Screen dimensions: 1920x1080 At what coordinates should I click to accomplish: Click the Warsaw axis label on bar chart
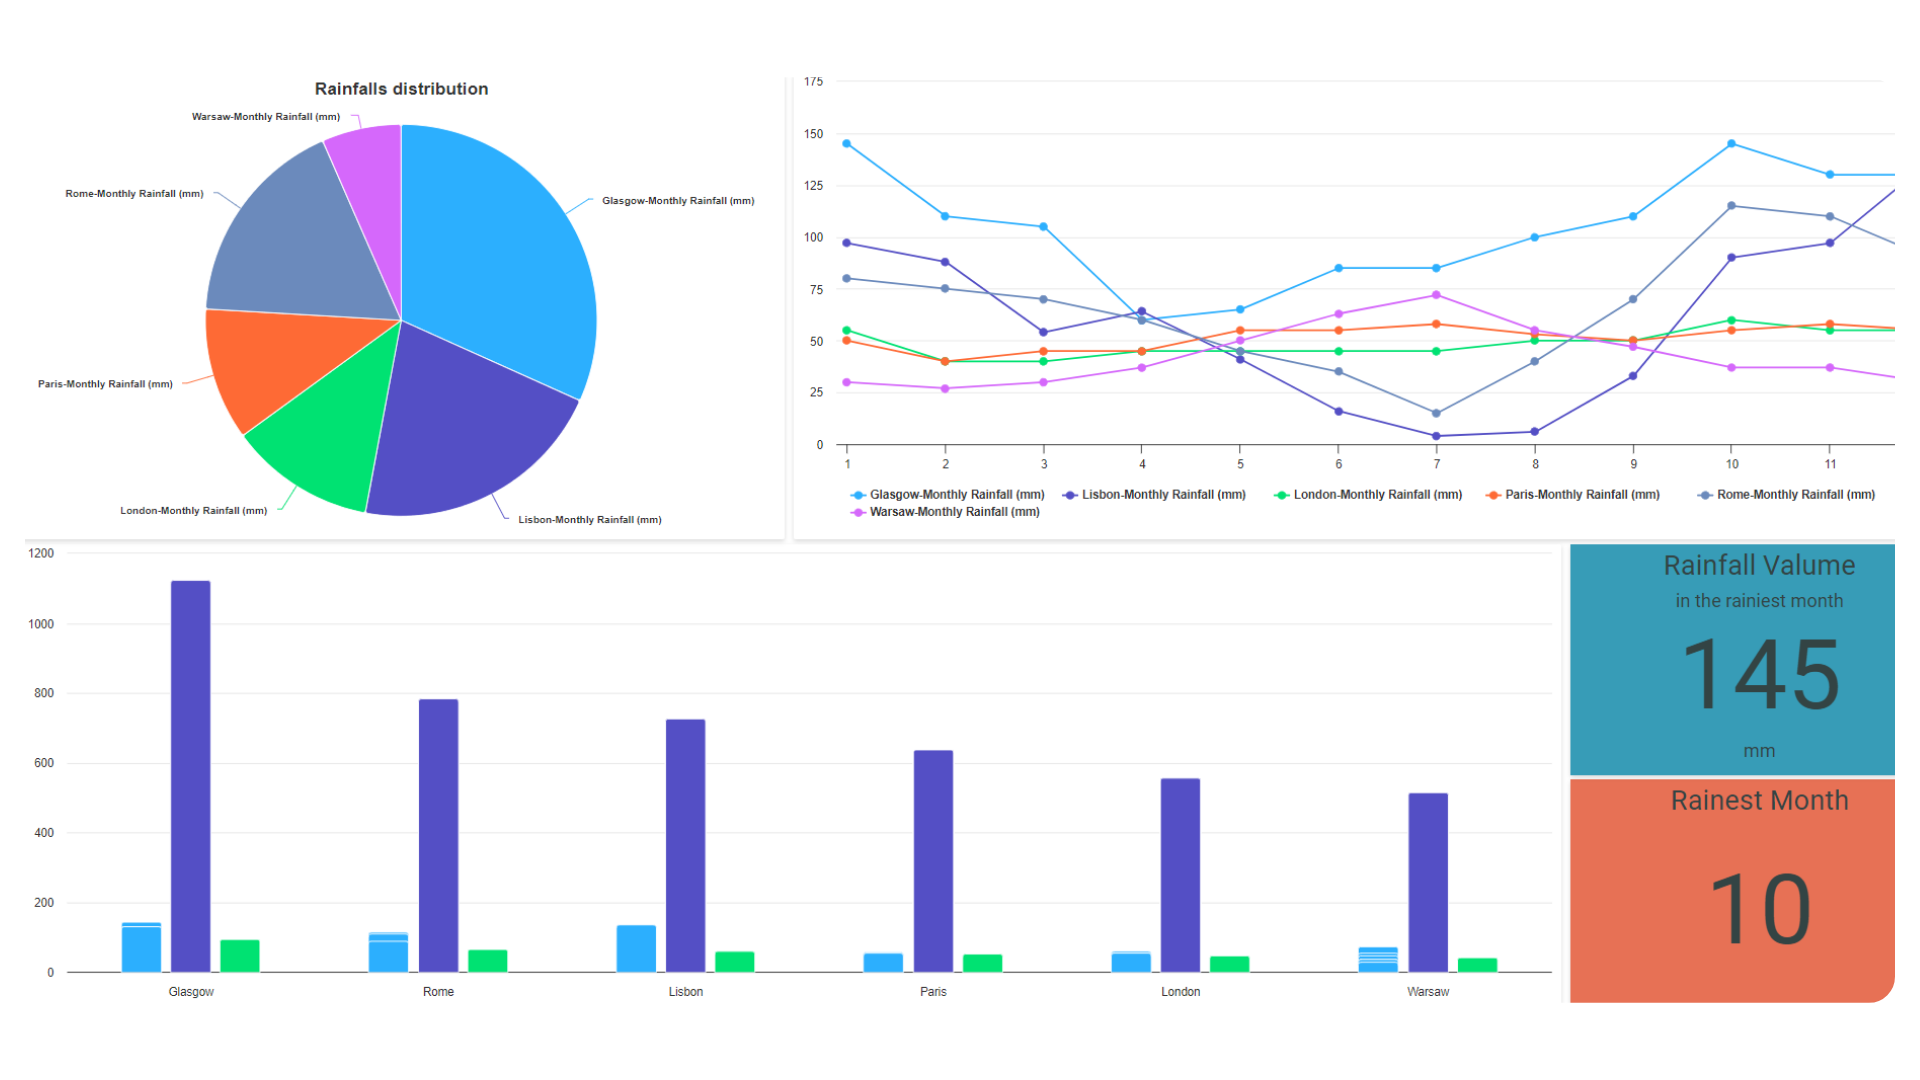pos(1428,992)
